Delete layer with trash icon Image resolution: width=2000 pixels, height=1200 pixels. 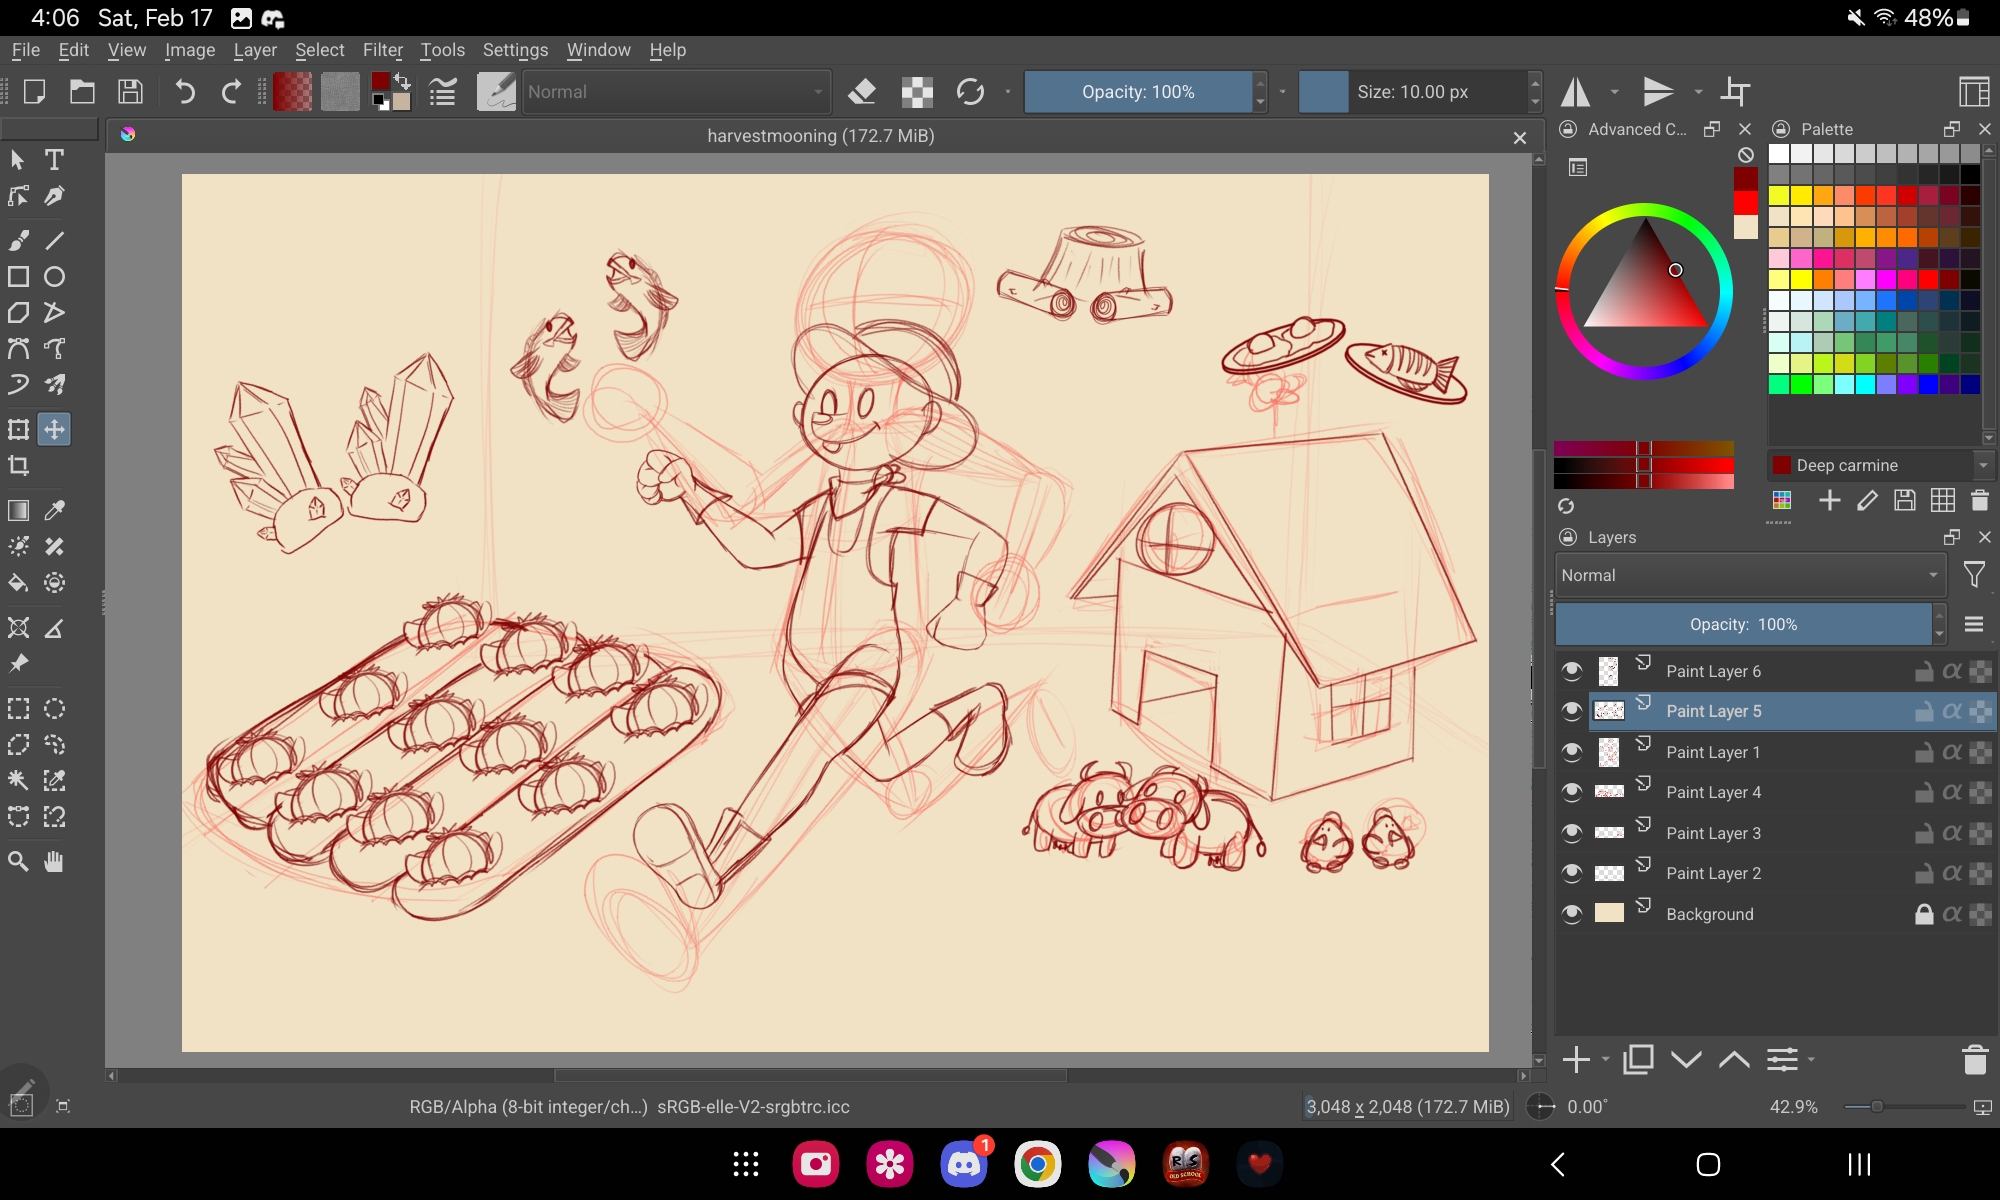click(1974, 1060)
